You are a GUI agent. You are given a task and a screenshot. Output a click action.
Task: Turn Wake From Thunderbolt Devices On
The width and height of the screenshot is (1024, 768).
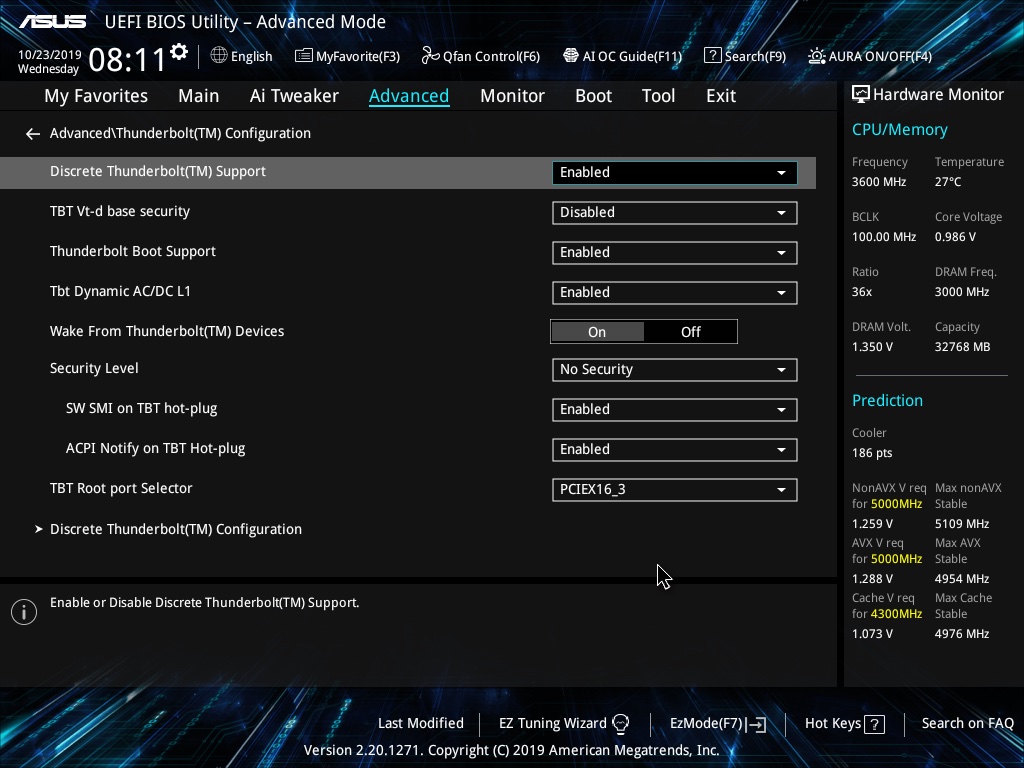(x=597, y=332)
